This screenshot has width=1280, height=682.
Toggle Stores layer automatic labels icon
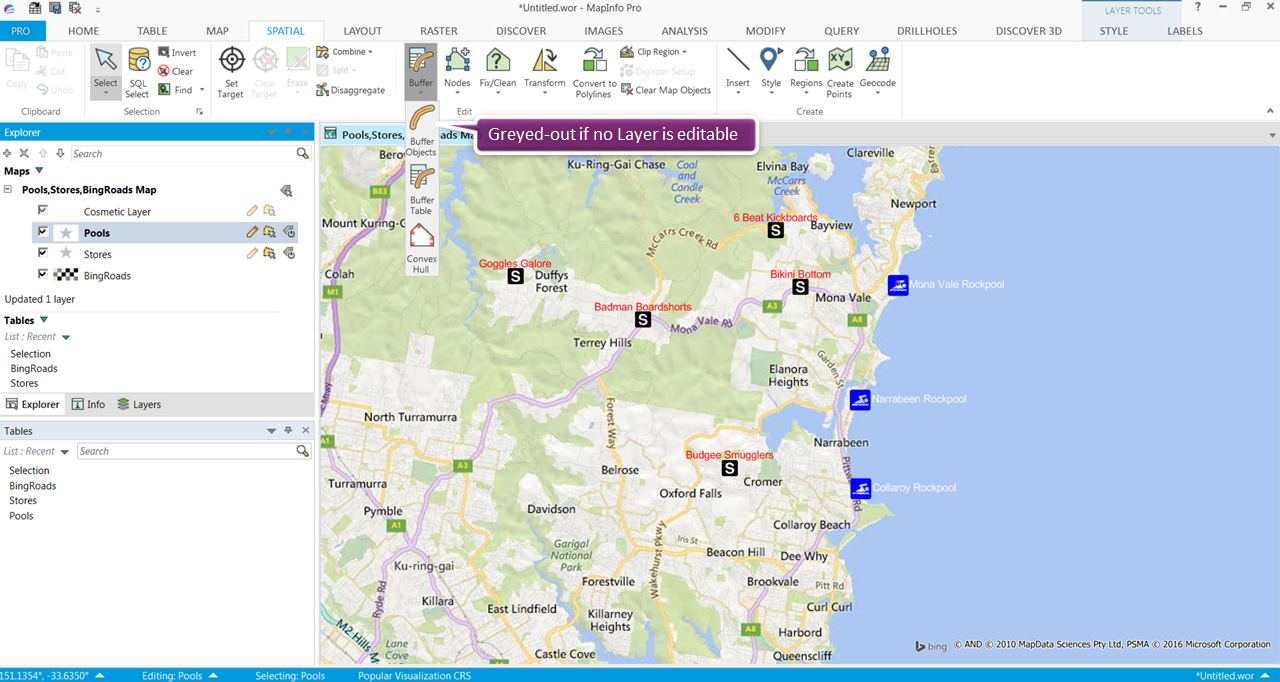(289, 254)
